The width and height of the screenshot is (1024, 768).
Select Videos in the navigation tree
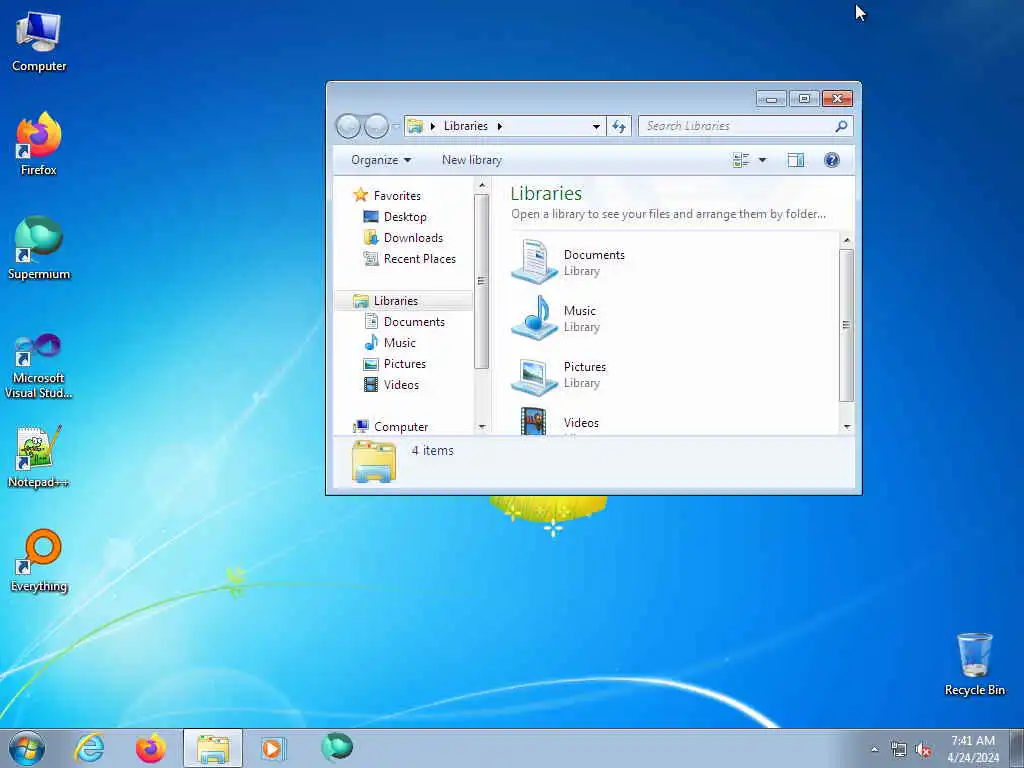click(391, 385)
